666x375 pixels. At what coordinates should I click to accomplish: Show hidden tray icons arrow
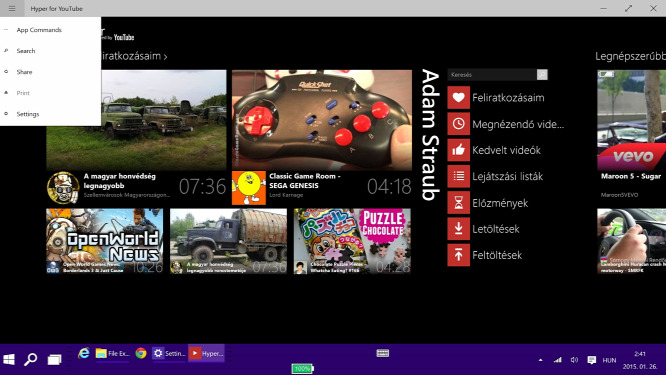tap(540, 360)
